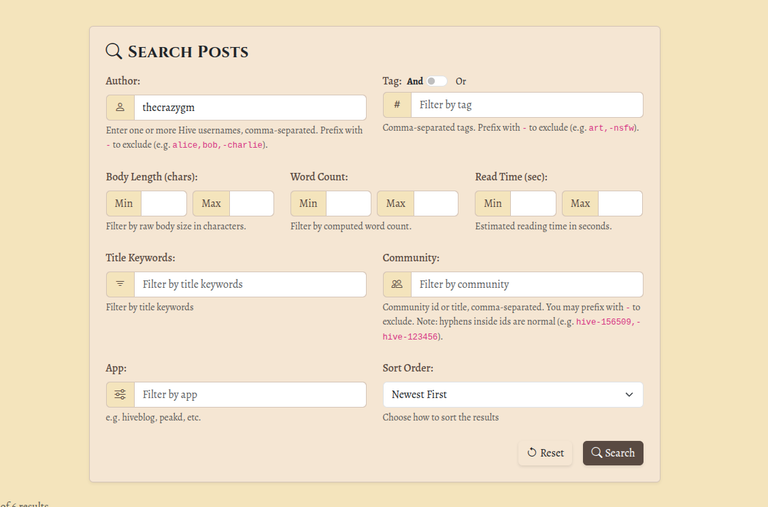Focus the Filter by title keywords input

tap(250, 284)
